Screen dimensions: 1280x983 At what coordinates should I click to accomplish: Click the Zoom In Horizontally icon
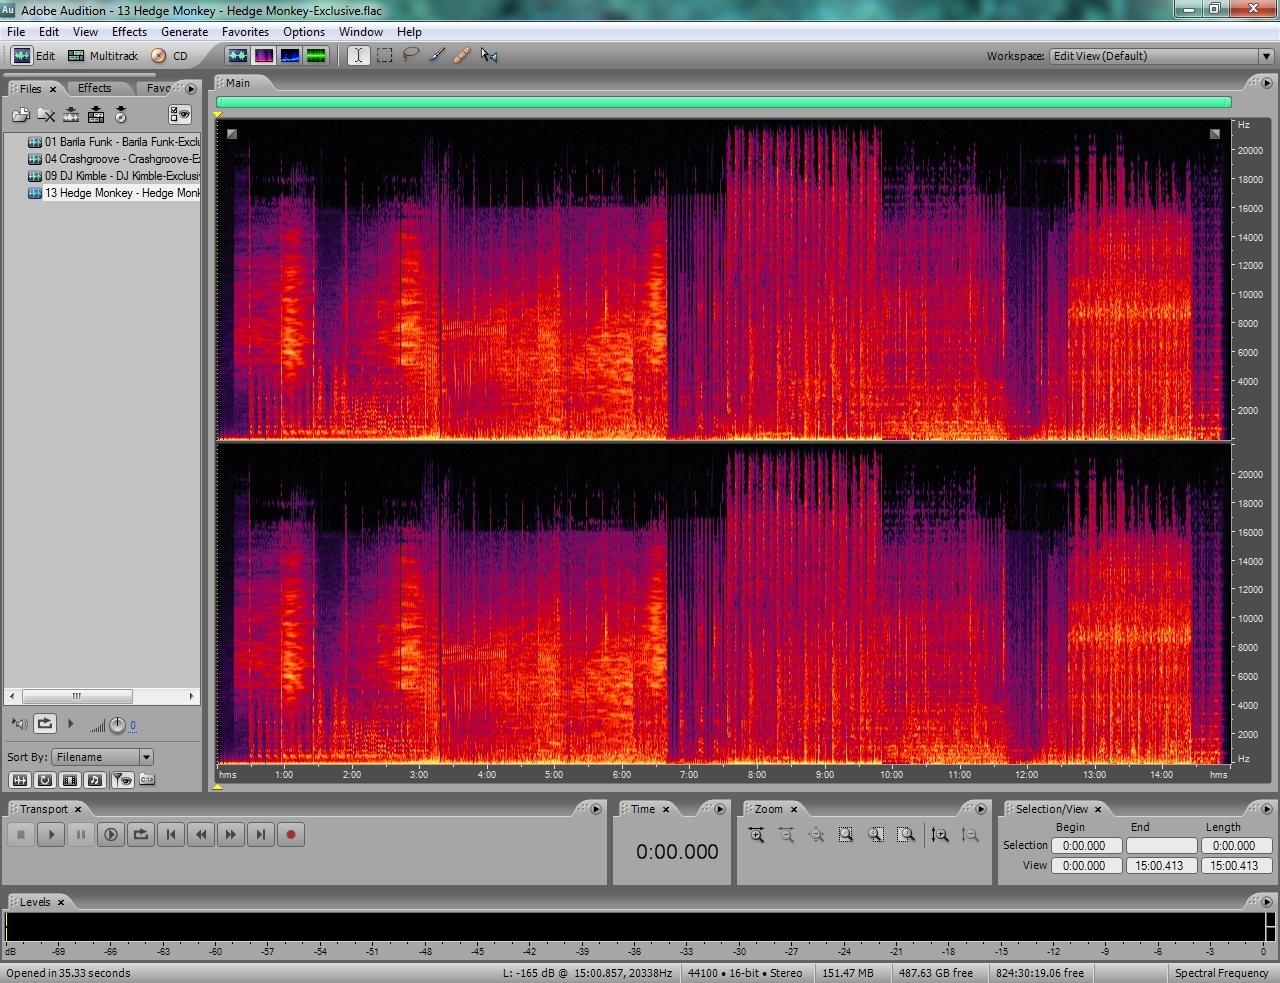[756, 835]
